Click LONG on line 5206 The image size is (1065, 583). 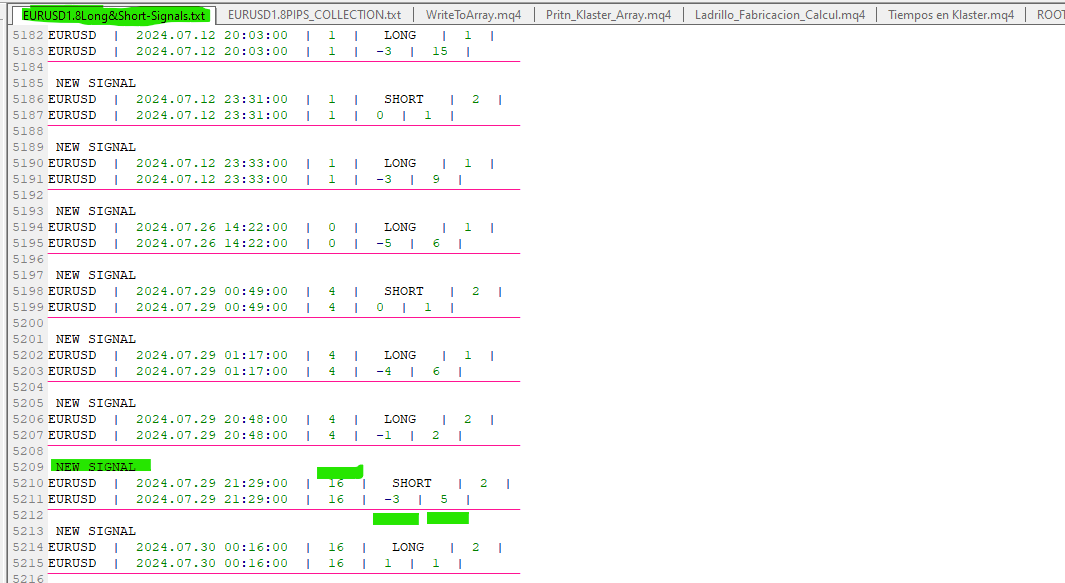click(400, 419)
